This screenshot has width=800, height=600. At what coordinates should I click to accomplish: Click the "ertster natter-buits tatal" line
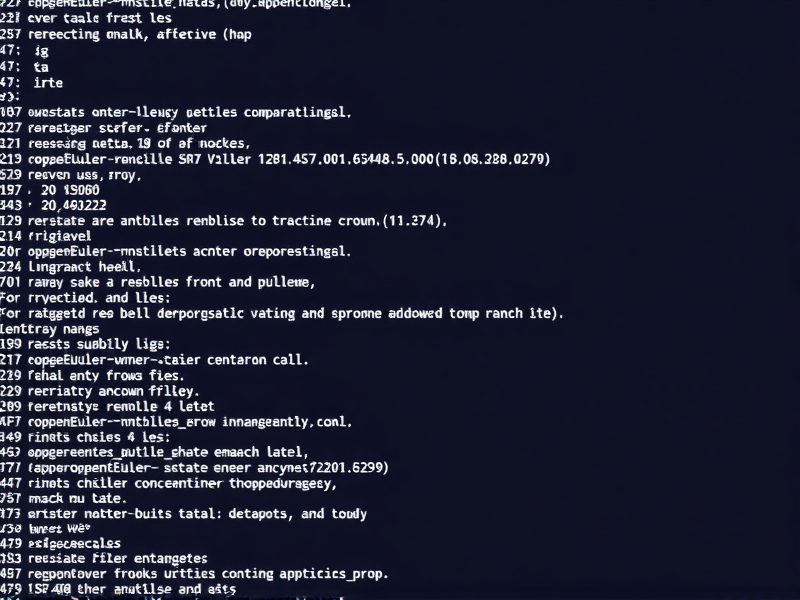(198, 513)
